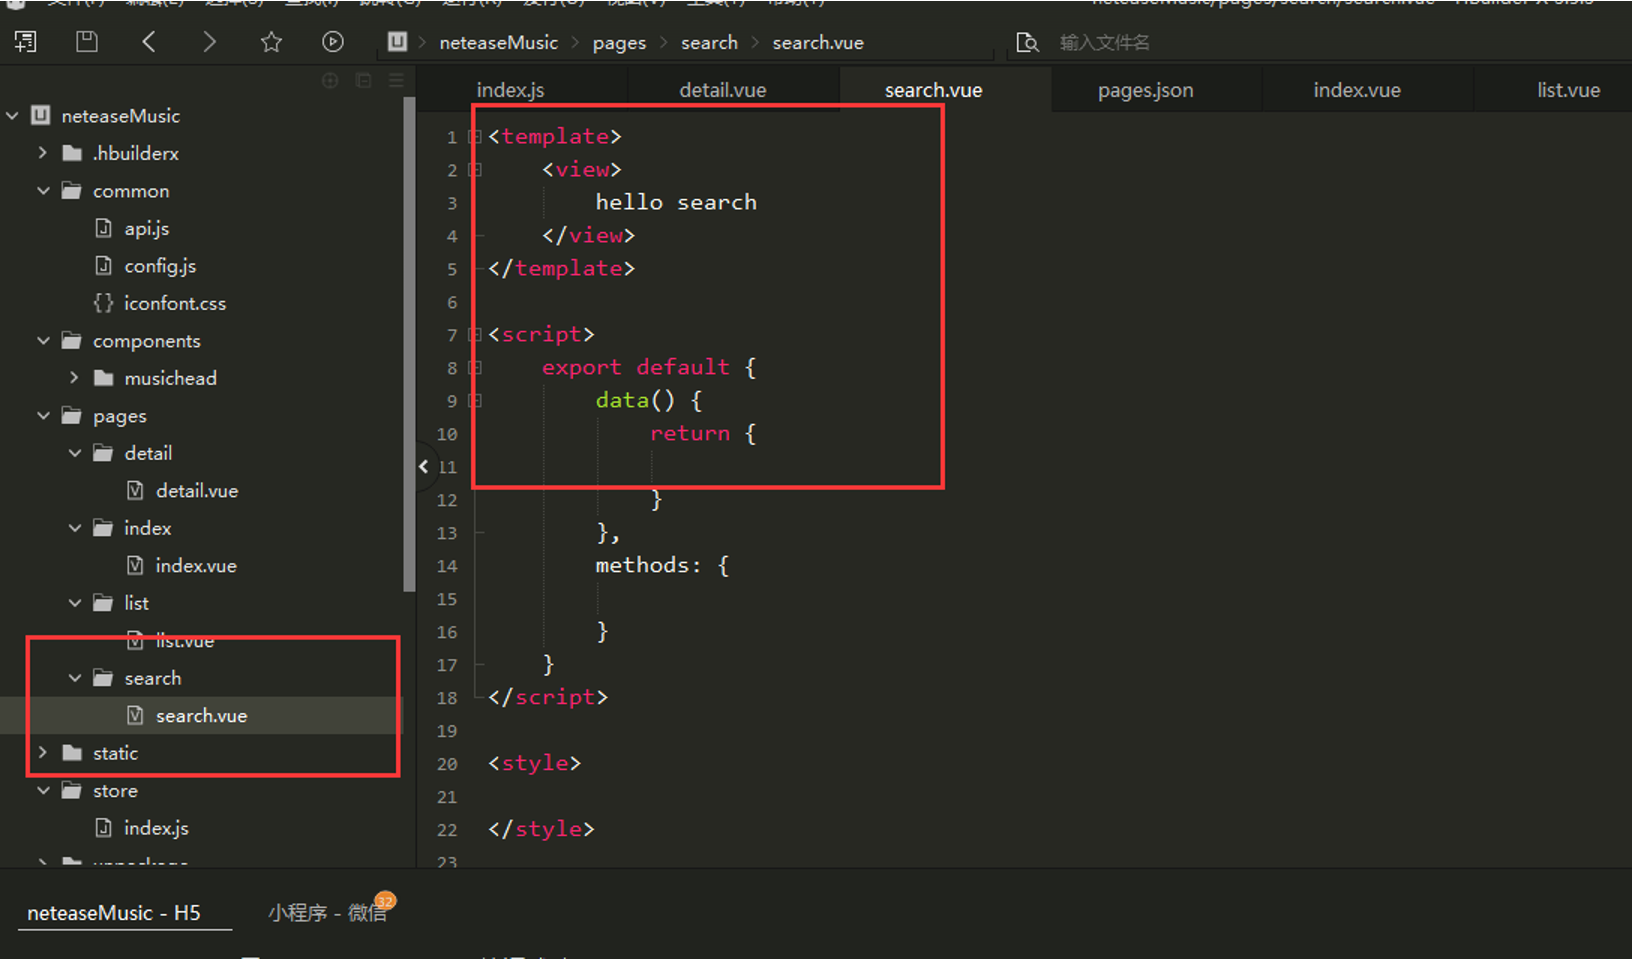
Task: Click the search.vue file type icon in tree
Action: click(x=135, y=715)
